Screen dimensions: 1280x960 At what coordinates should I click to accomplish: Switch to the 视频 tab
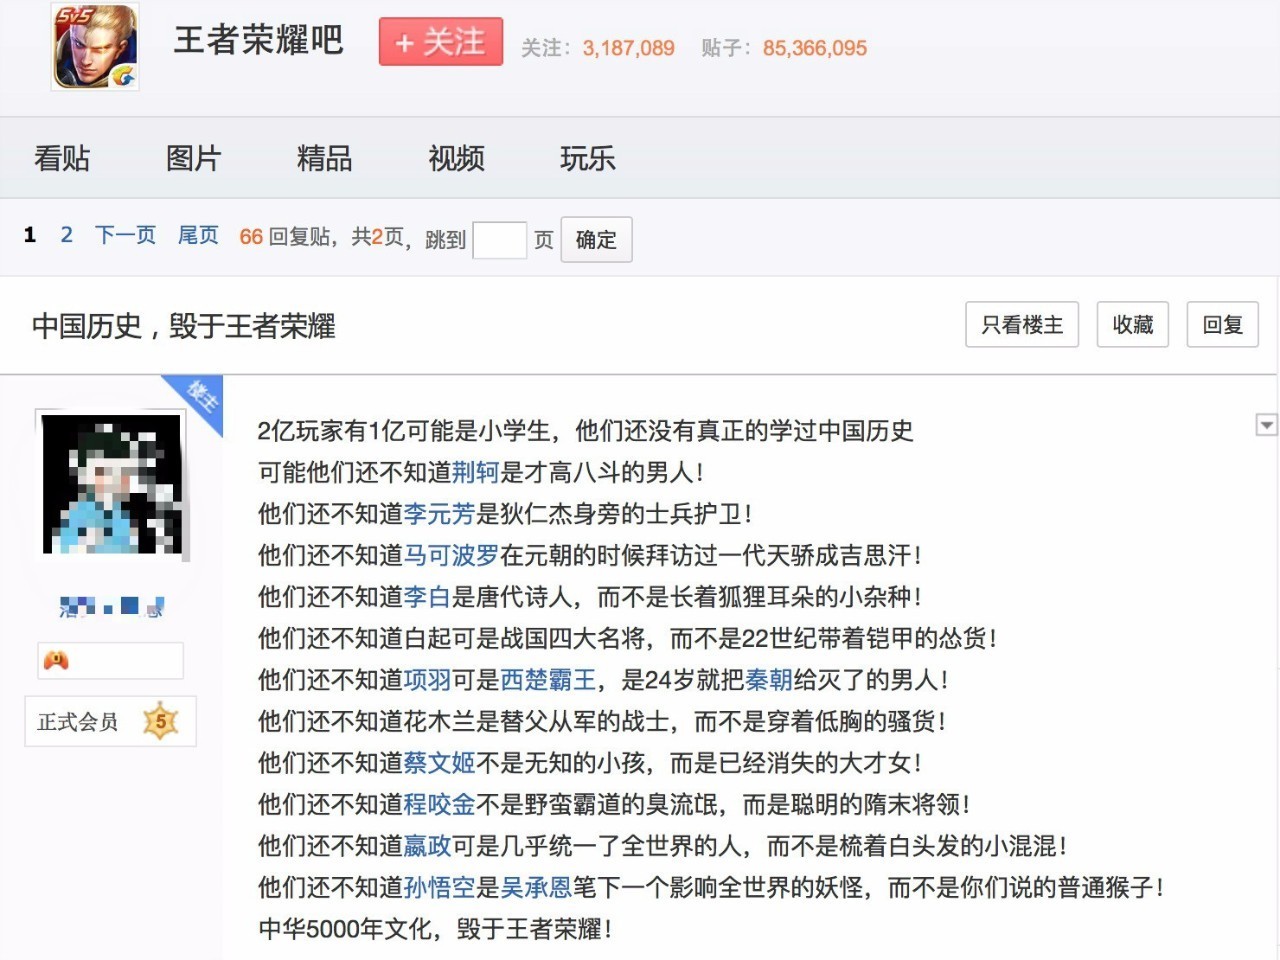[456, 158]
